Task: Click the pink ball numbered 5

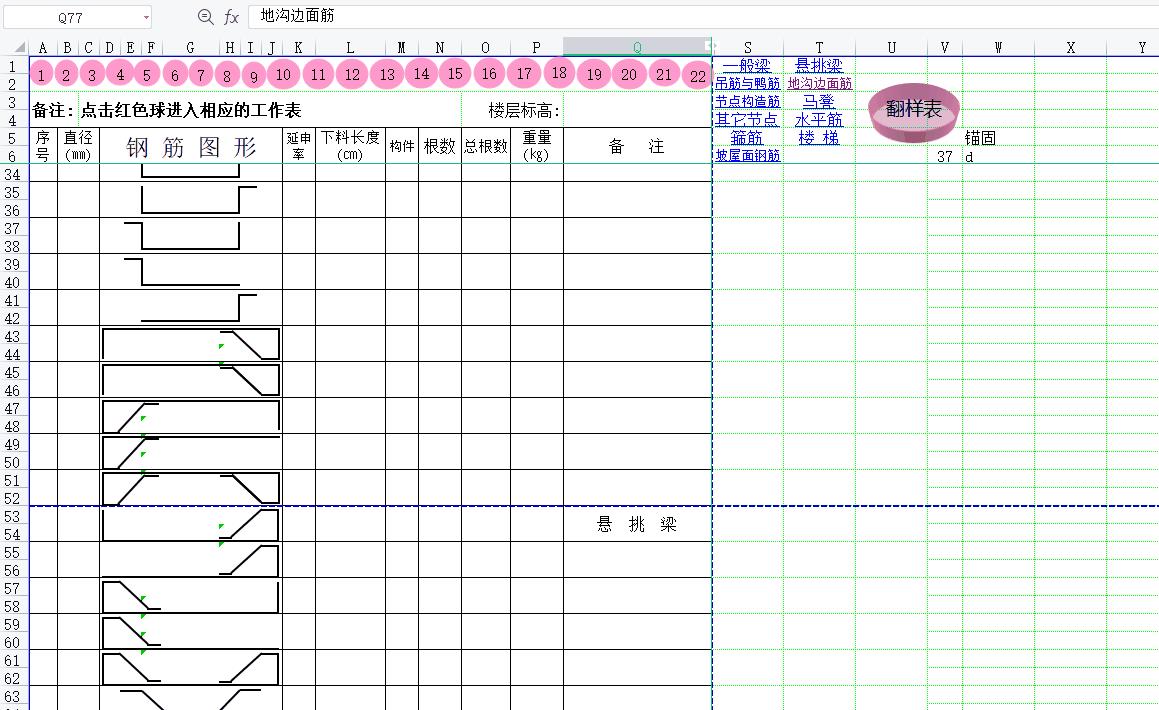Action: 146,75
